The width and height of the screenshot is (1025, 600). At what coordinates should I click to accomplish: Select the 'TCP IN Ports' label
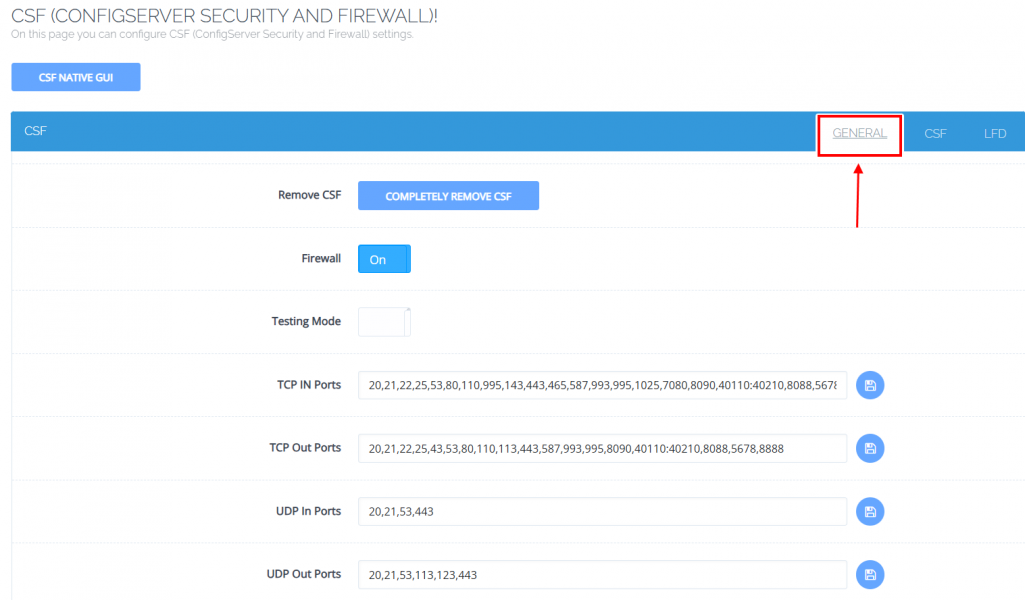click(x=309, y=384)
